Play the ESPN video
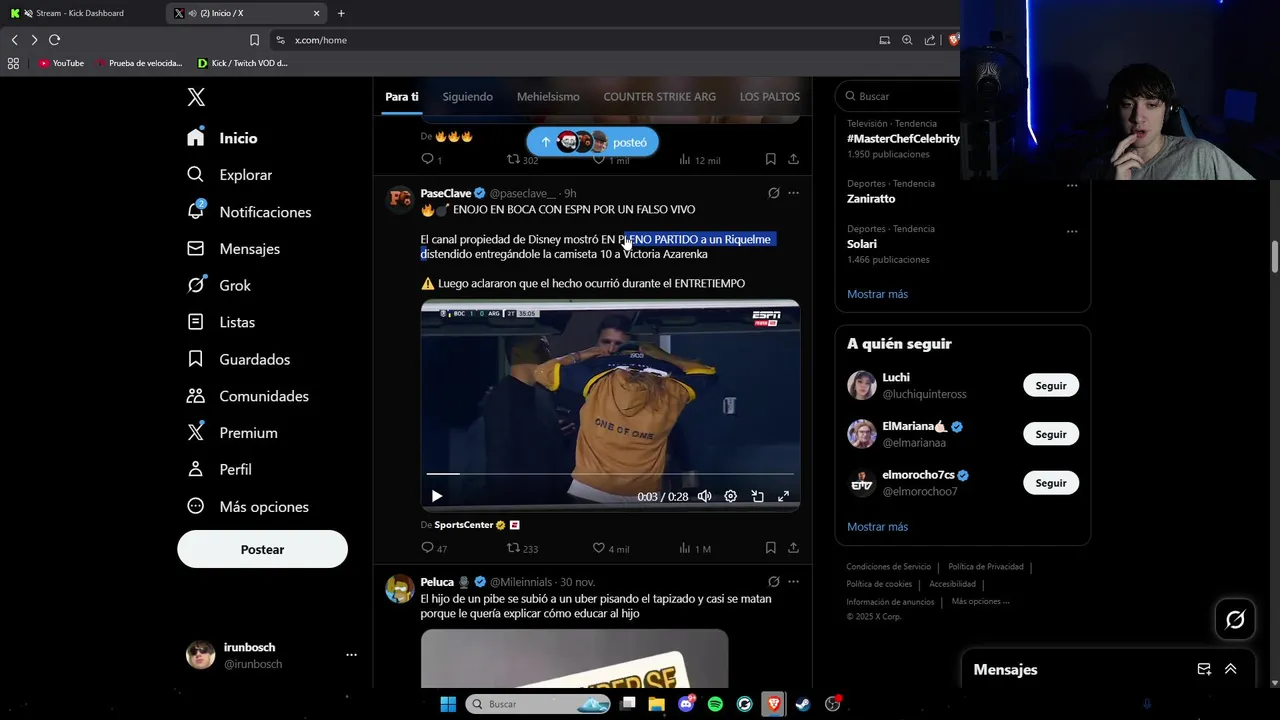The width and height of the screenshot is (1280, 720). [436, 496]
